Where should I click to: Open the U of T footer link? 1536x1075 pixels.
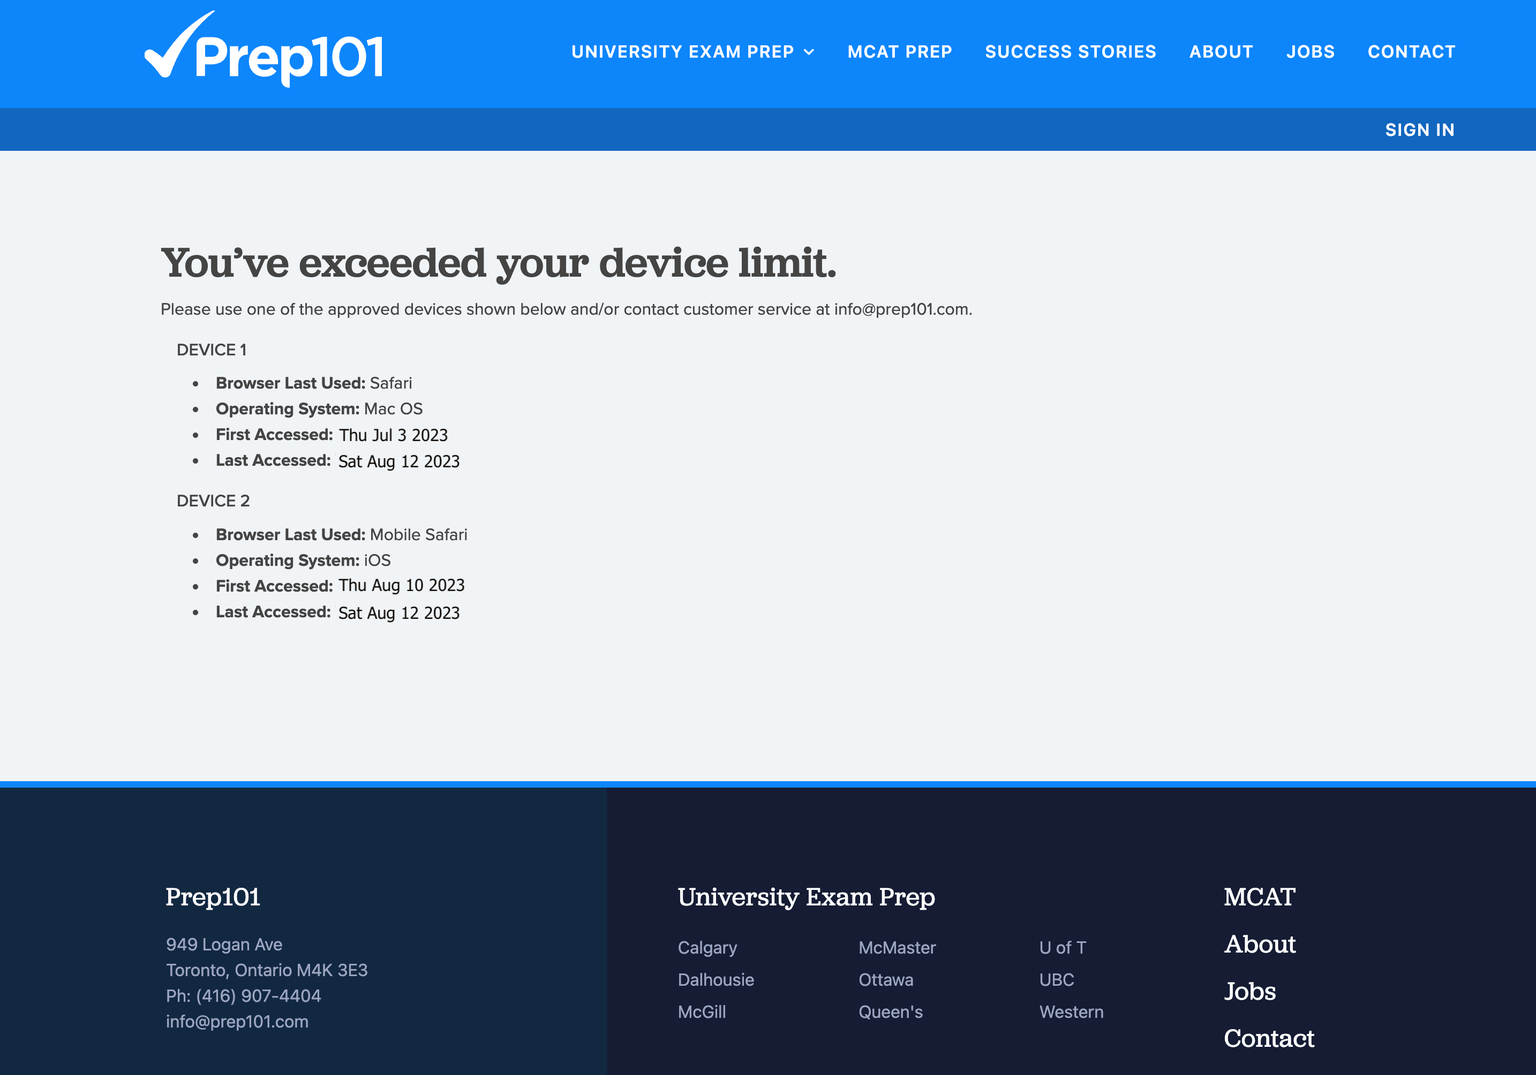pyautogui.click(x=1062, y=948)
